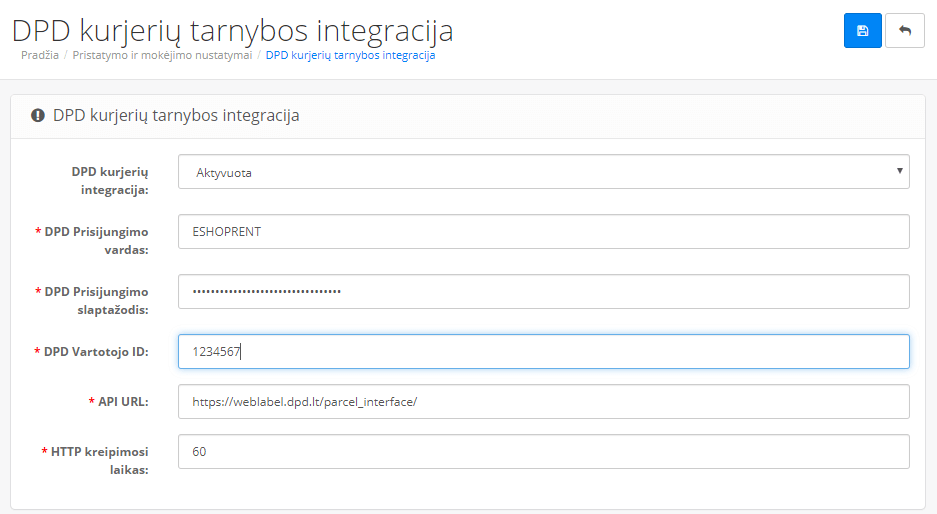Open the DPD kurjerių integracija dropdown
This screenshot has height=514, width=937.
click(x=543, y=172)
